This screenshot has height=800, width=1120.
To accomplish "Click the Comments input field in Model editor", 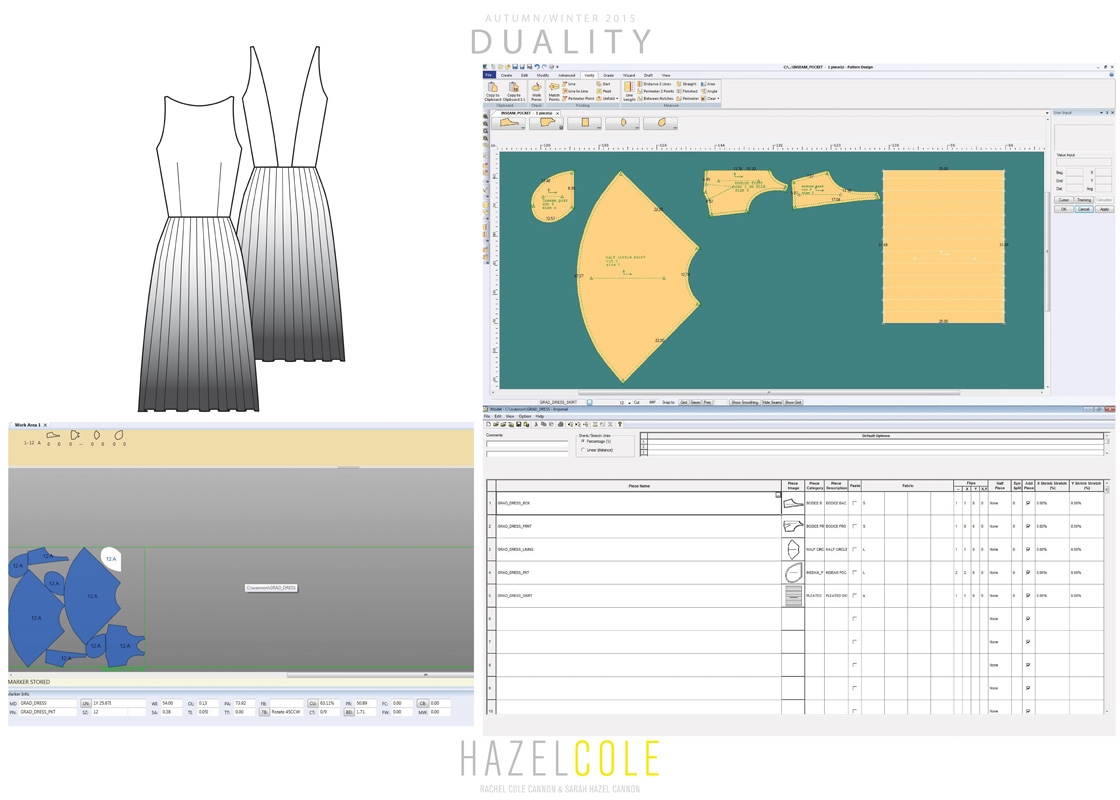I will pos(527,444).
